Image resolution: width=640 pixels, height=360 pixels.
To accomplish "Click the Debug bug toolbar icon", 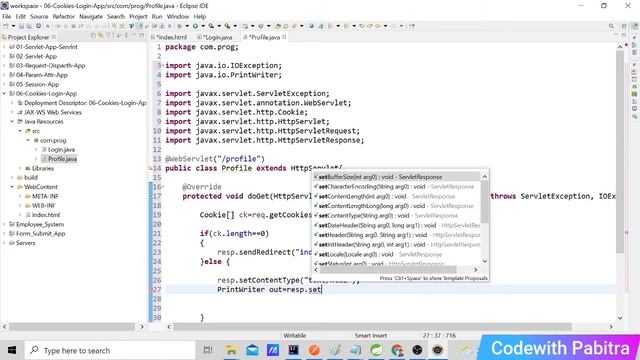I will 179,26.
